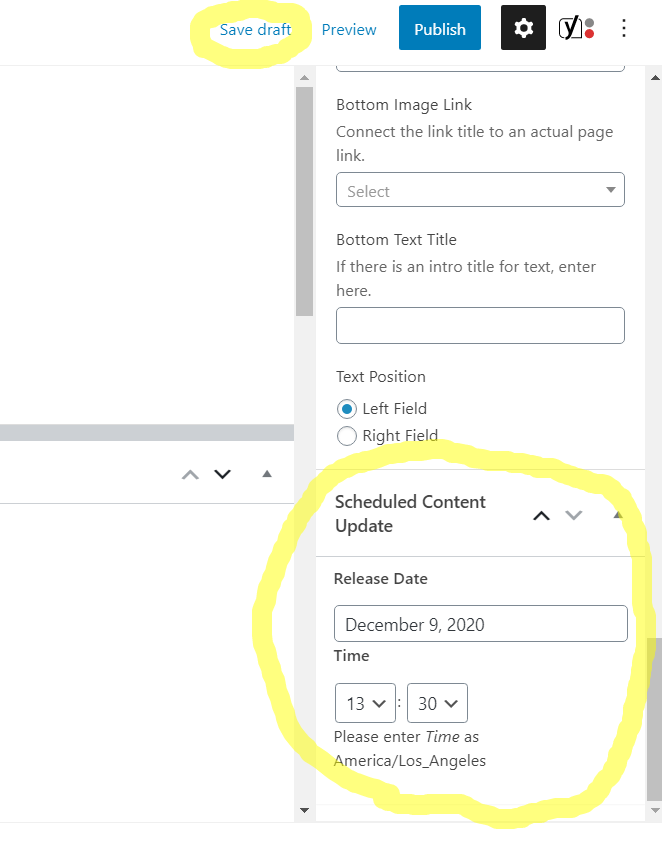Collapse the Scheduled Content Update panel
The height and width of the screenshot is (844, 662).
coord(617,515)
